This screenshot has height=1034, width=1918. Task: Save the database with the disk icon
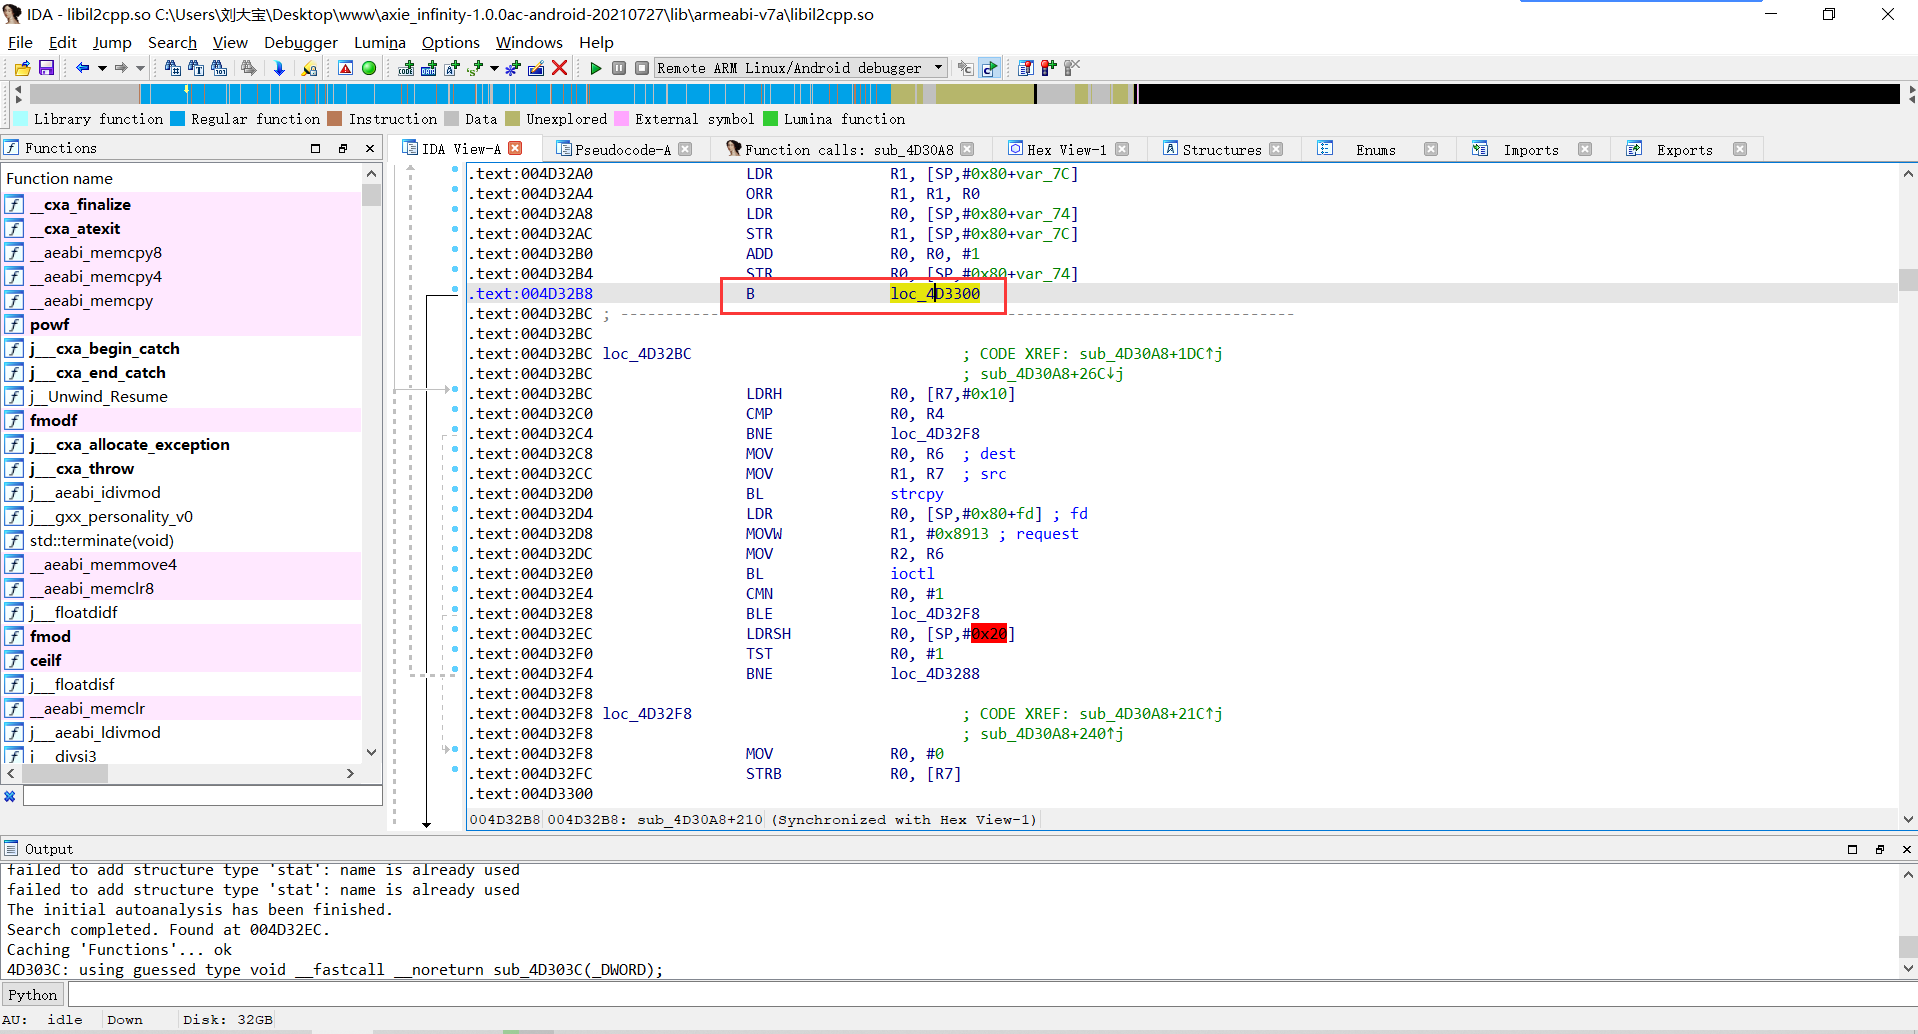point(46,67)
